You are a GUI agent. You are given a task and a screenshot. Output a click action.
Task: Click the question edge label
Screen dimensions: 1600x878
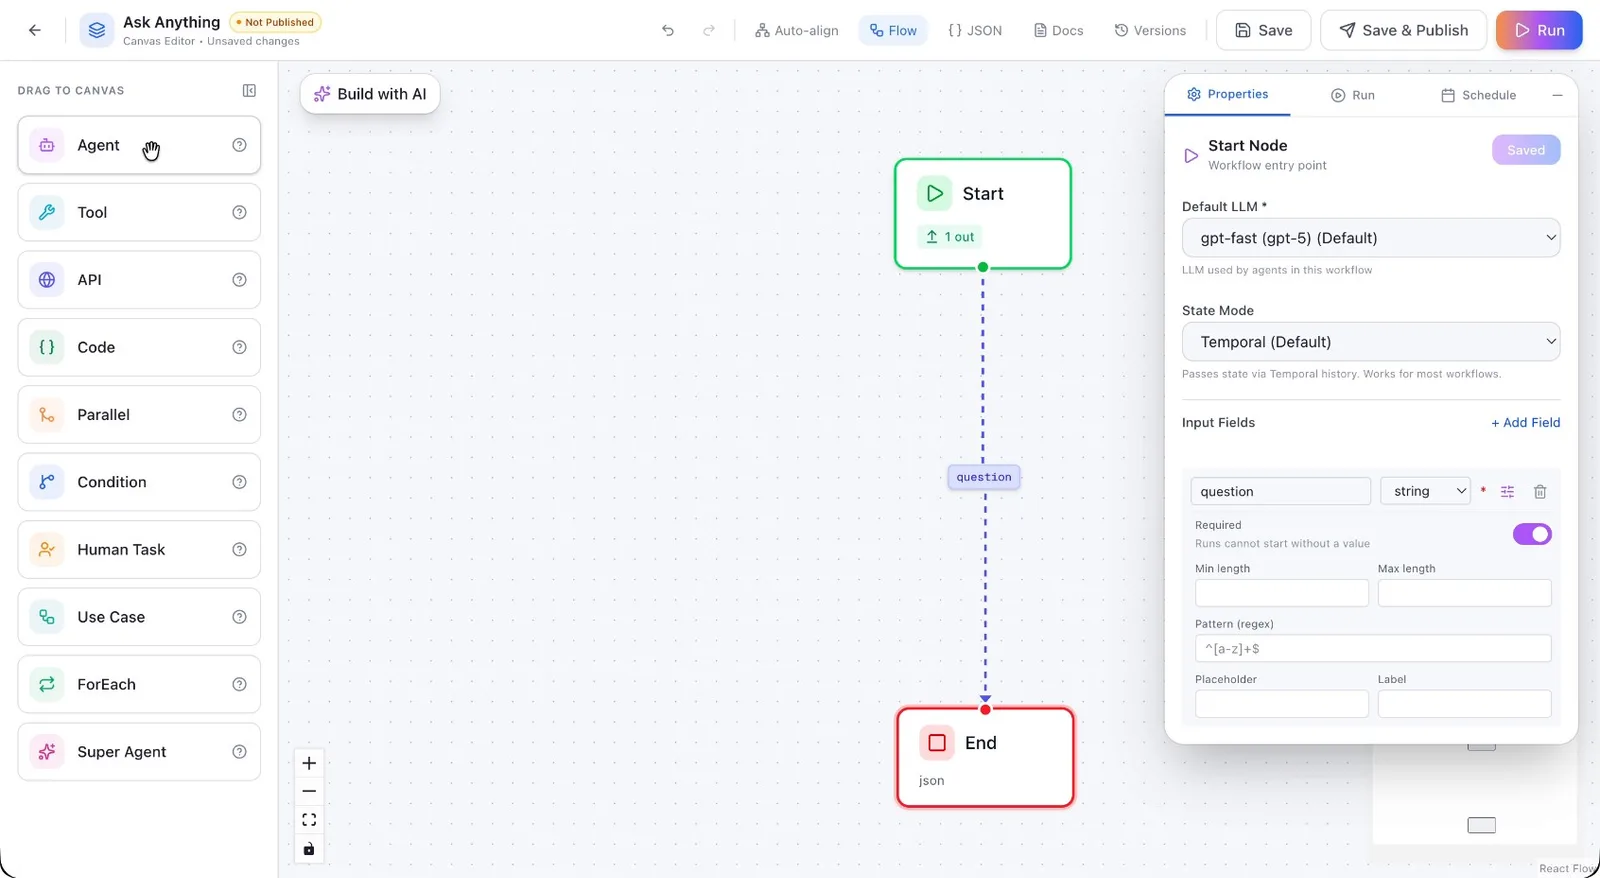point(984,477)
